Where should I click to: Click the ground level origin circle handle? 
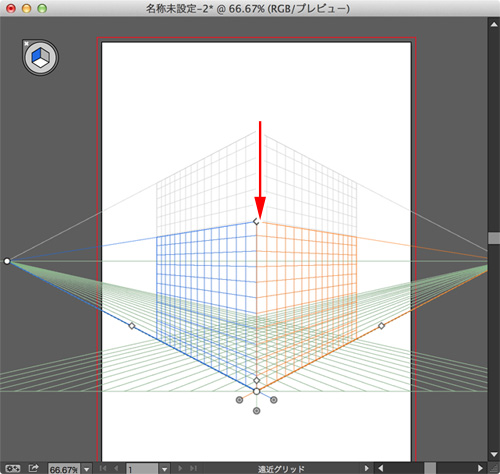[x=256, y=392]
